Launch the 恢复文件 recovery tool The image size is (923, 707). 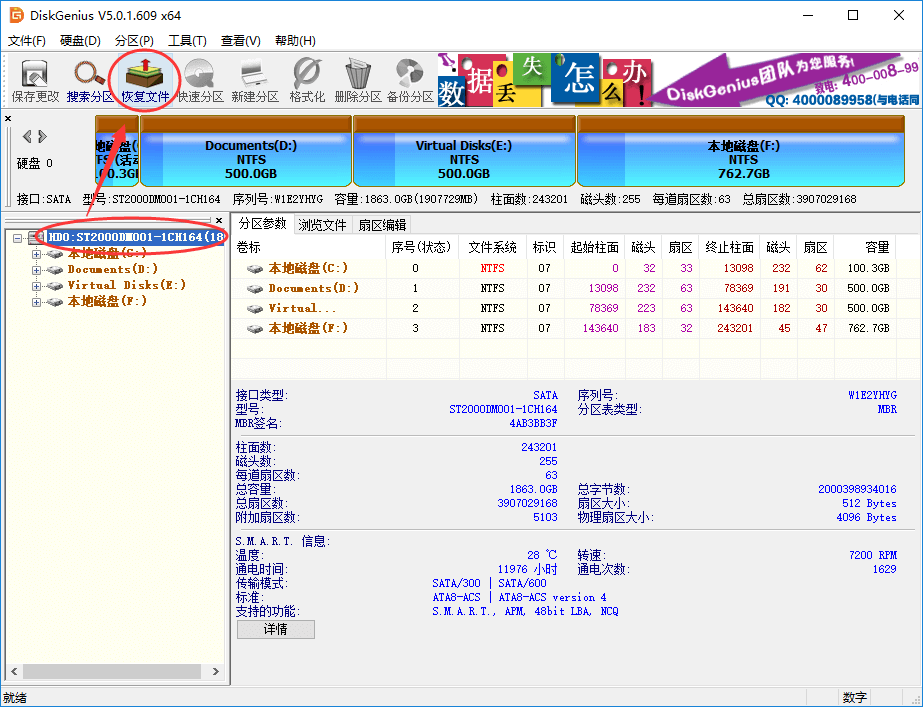click(x=145, y=81)
